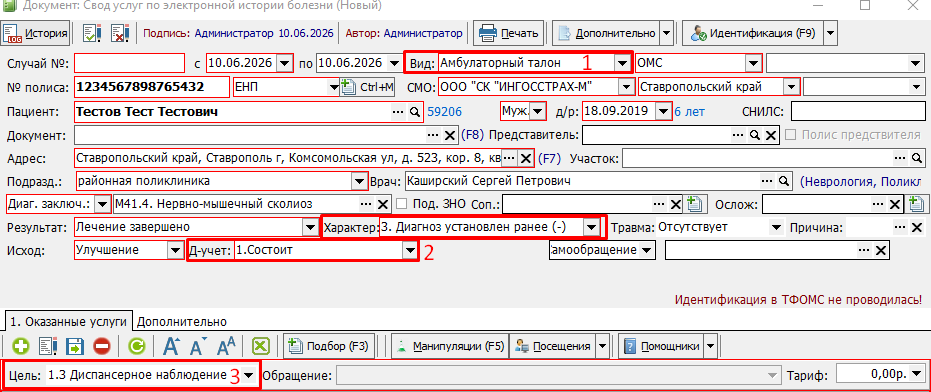931x392 pixels.
Task: Click the red minus delete service icon
Action: tap(102, 347)
